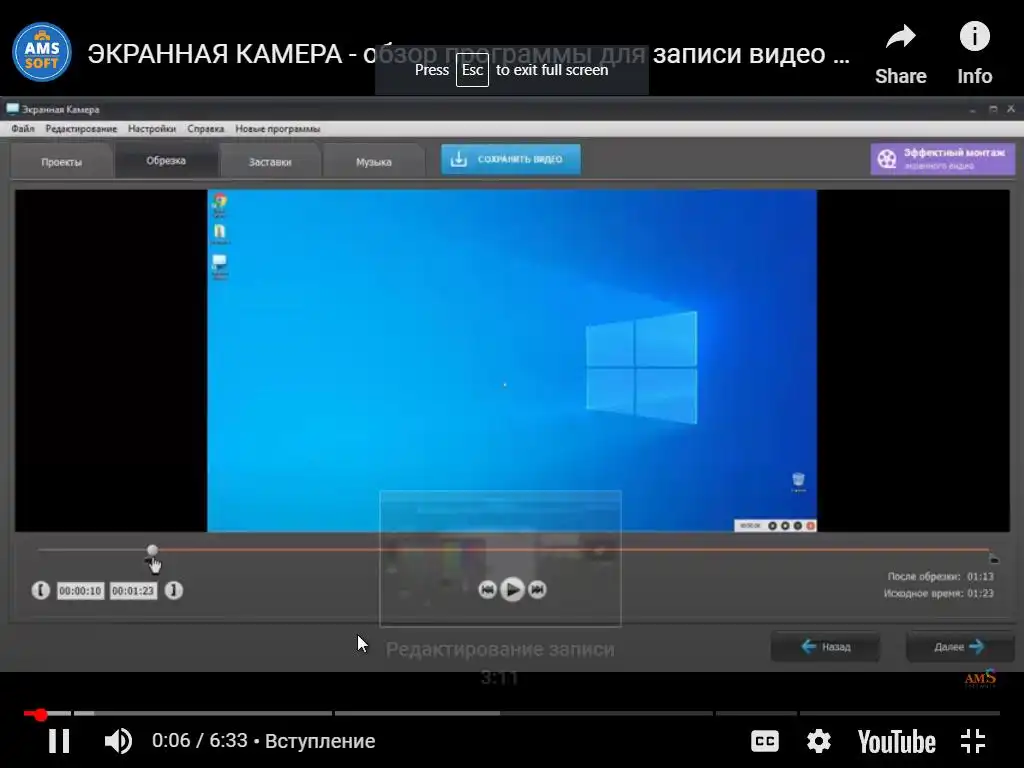Click the Далее next button

[960, 647]
